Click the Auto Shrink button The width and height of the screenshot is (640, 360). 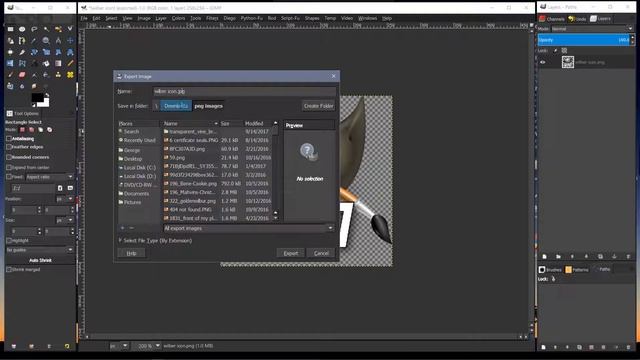click(40, 260)
